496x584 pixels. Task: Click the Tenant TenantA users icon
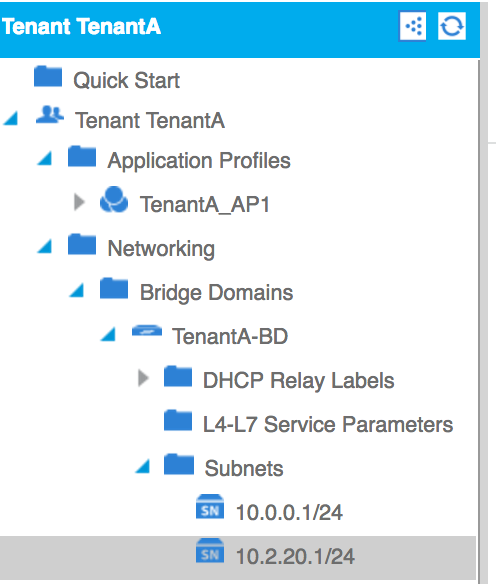pyautogui.click(x=50, y=115)
